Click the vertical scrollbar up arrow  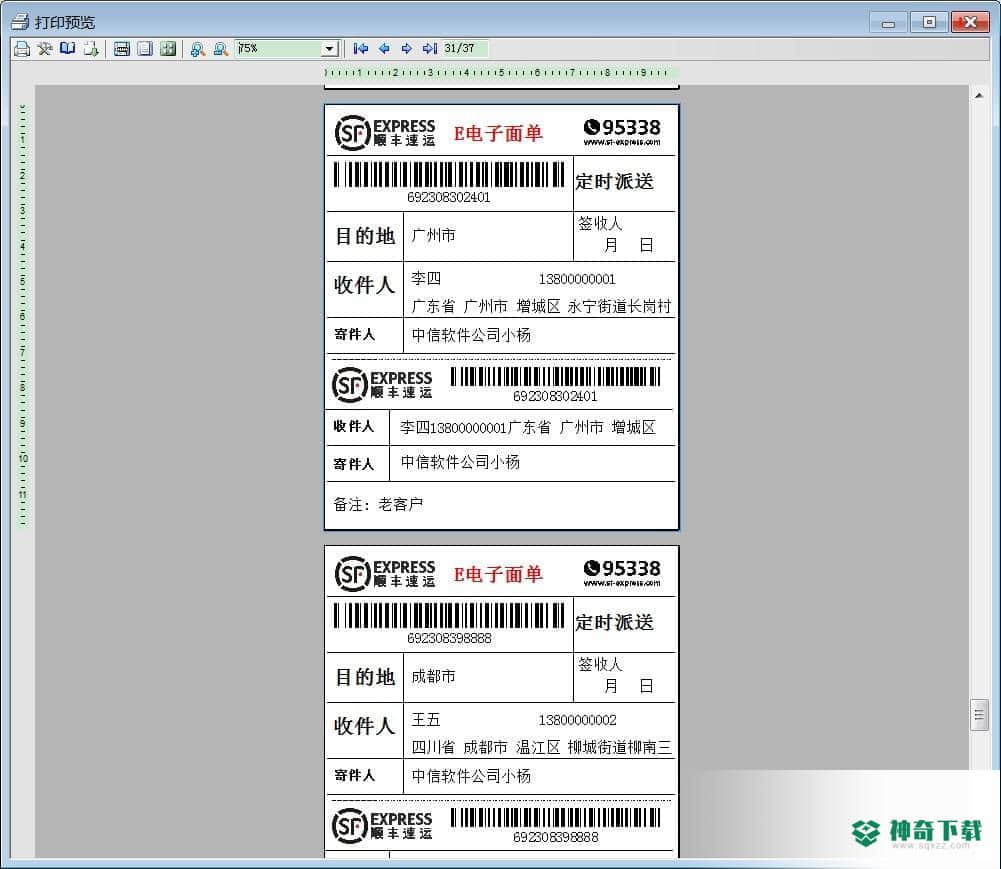click(979, 95)
